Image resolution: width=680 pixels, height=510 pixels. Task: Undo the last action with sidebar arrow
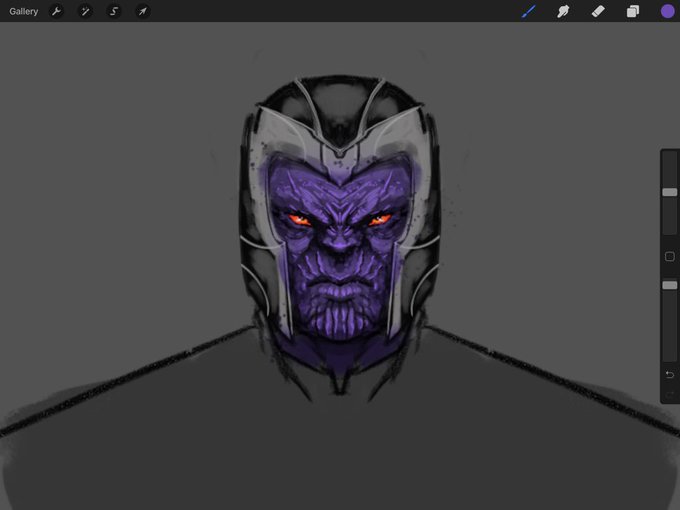click(670, 374)
